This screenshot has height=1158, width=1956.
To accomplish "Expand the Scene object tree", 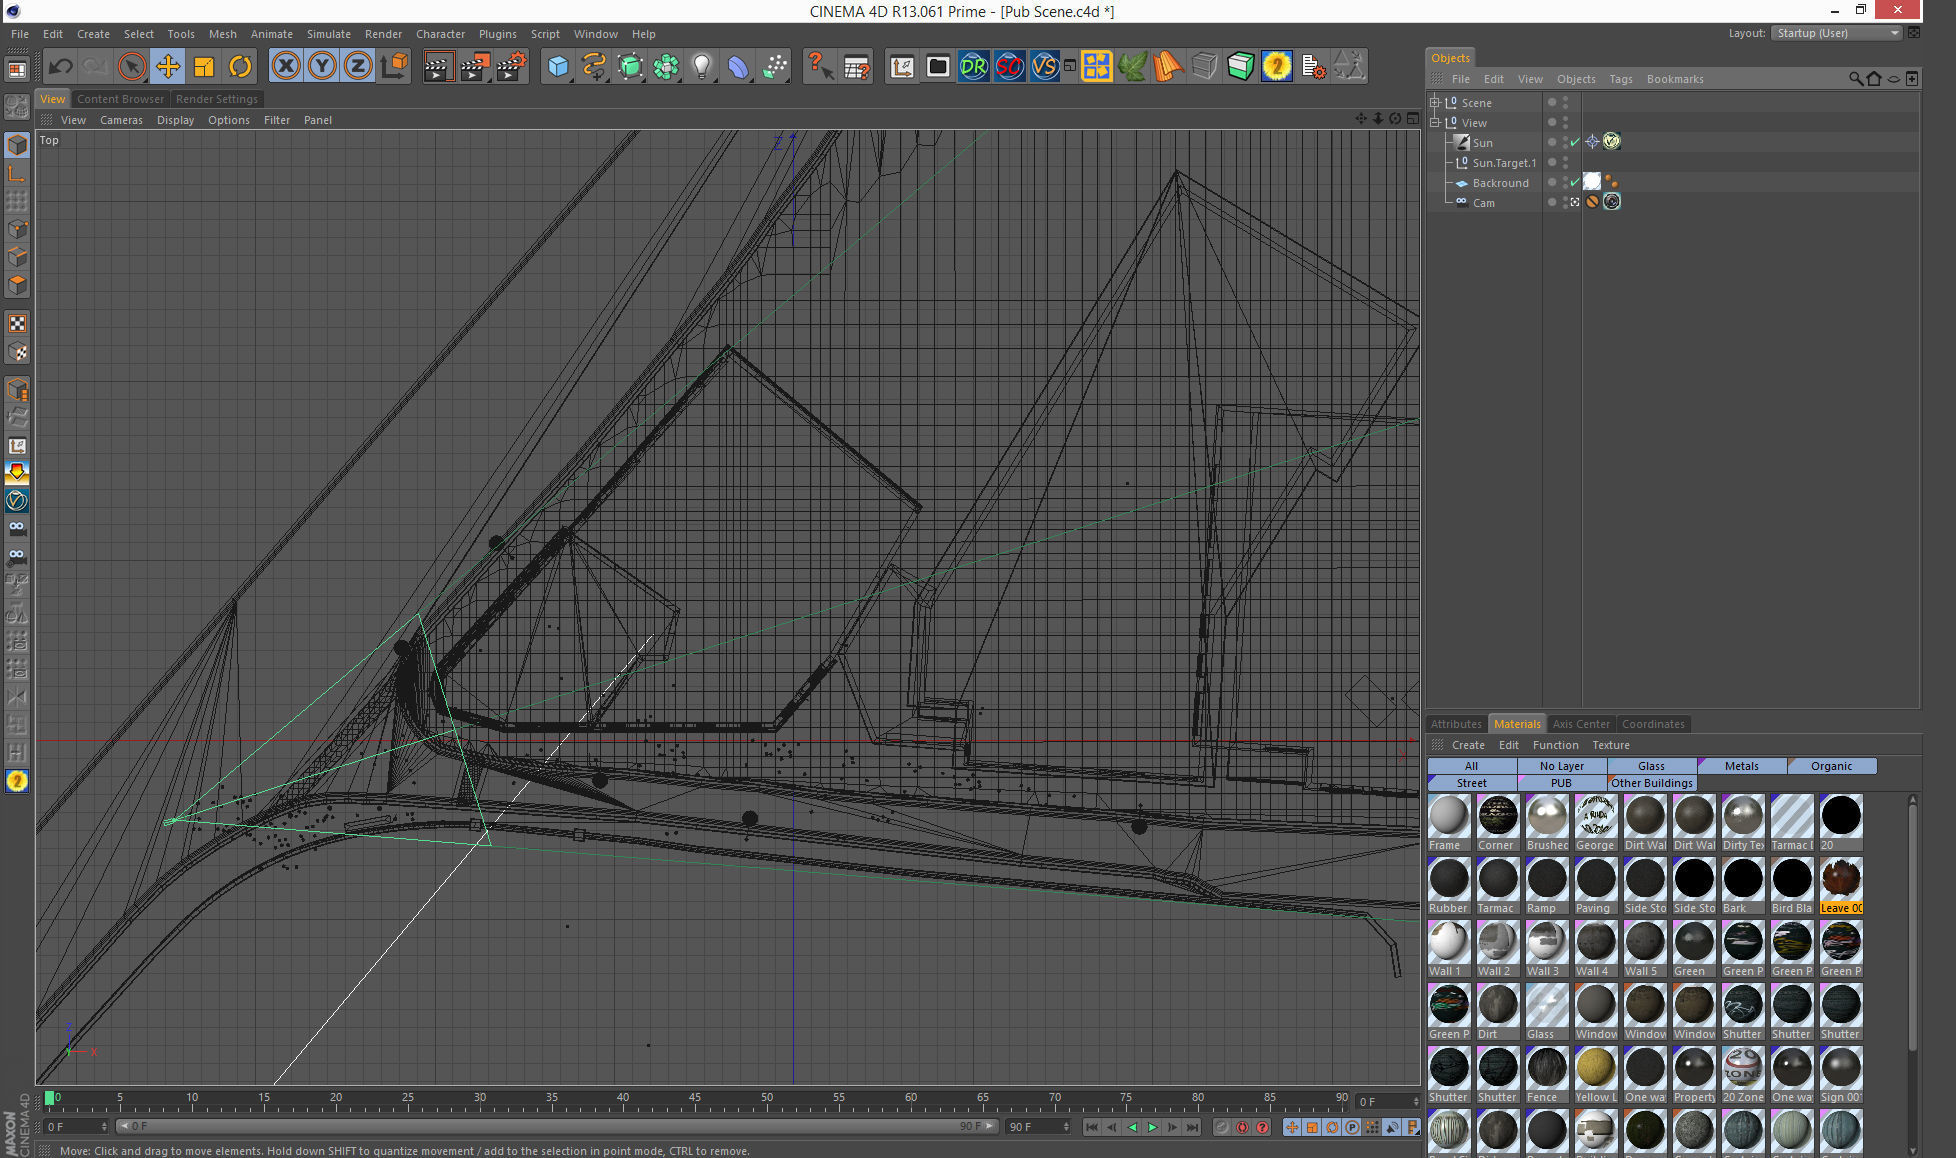I will (x=1435, y=103).
